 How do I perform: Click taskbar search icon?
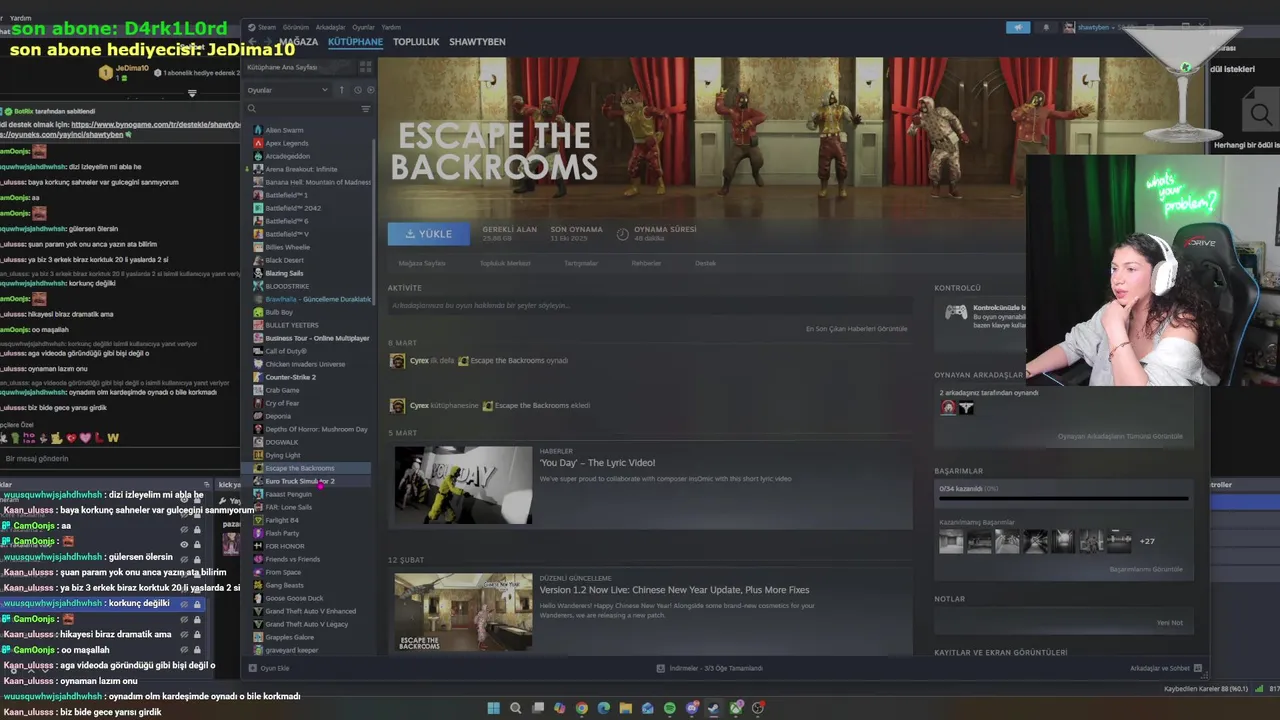515,708
